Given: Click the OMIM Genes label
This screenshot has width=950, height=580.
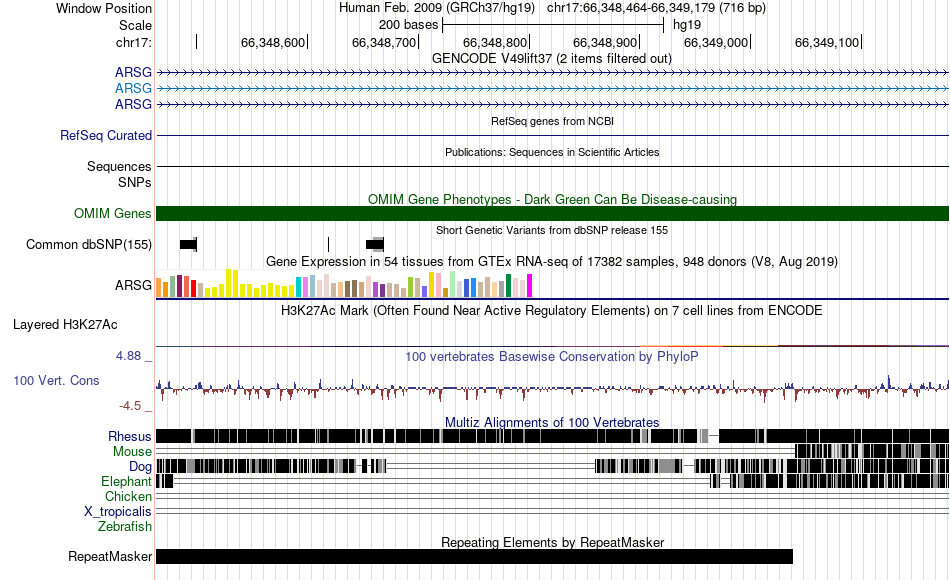Looking at the screenshot, I should (113, 213).
